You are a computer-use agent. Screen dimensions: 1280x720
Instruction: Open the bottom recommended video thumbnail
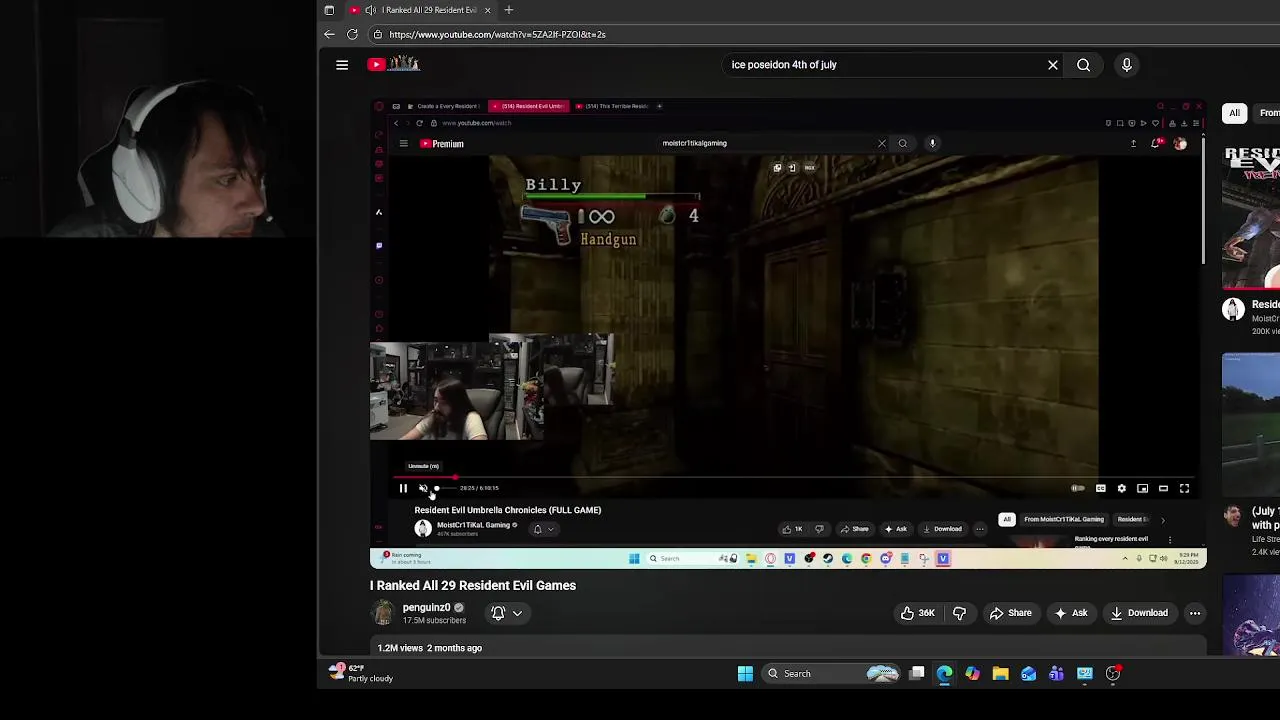pos(1251,617)
